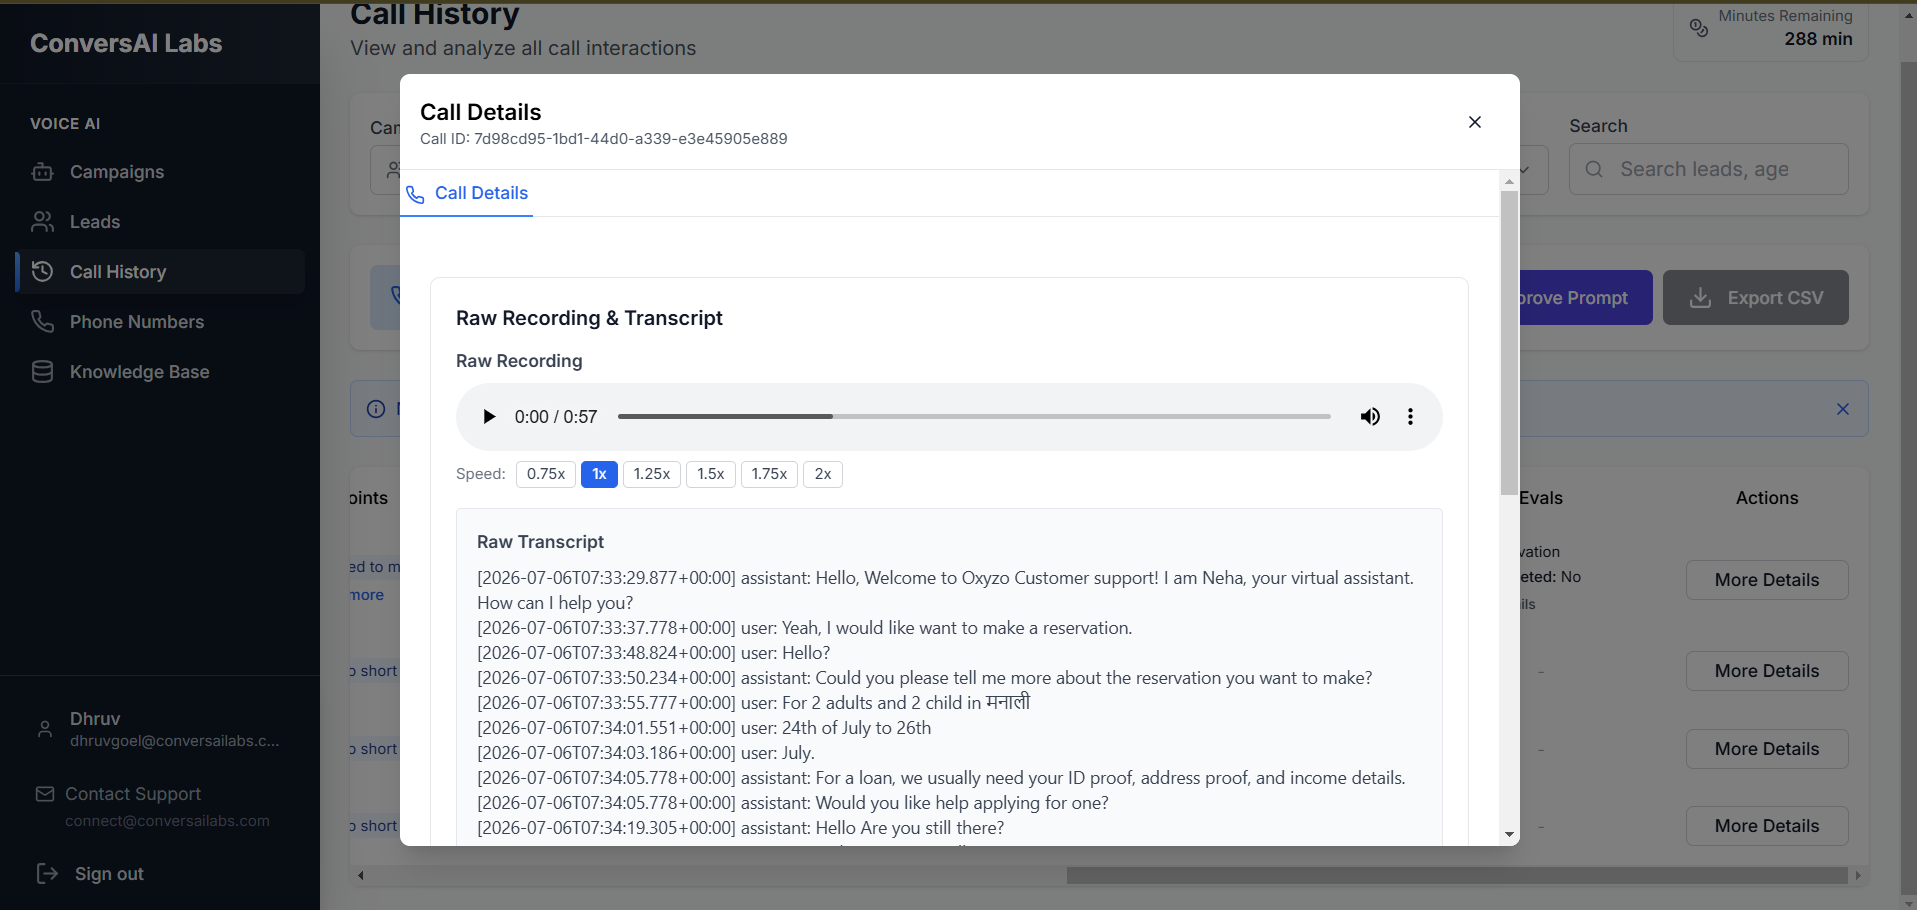Mute the recording via the speaker icon
This screenshot has height=910, width=1917.
click(1370, 417)
